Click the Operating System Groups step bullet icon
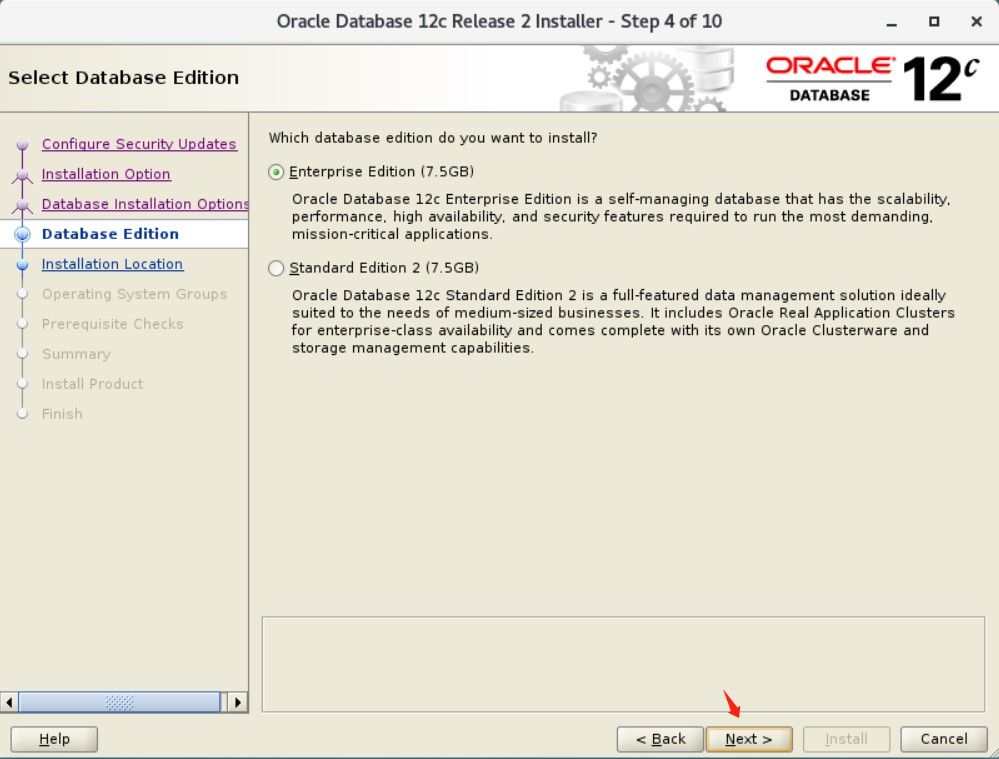The width and height of the screenshot is (999, 759). [22, 294]
